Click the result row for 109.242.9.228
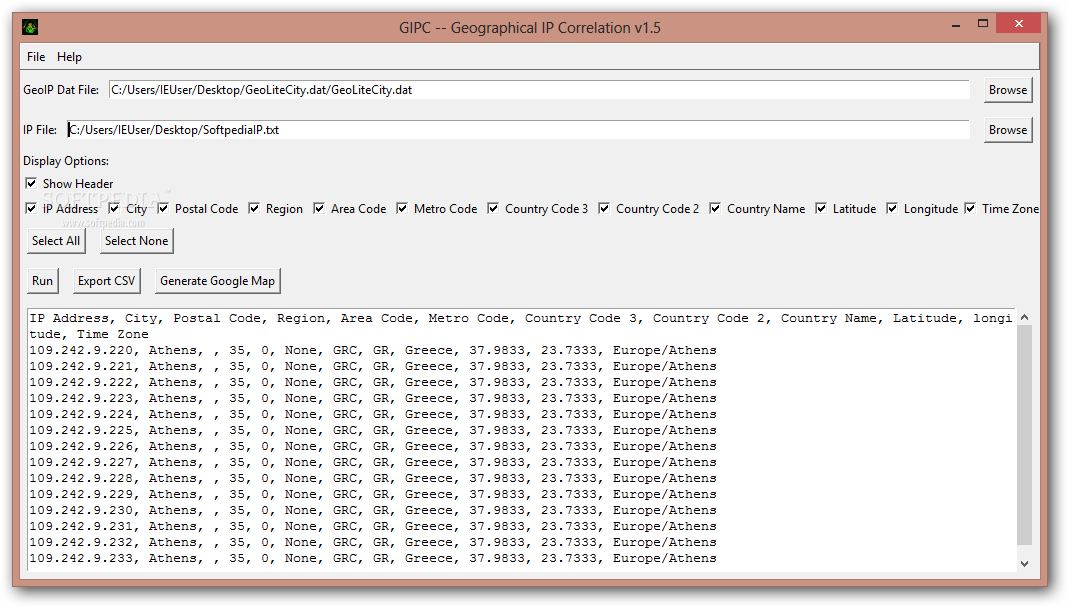Image resolution: width=1068 pixels, height=607 pixels. click(373, 478)
